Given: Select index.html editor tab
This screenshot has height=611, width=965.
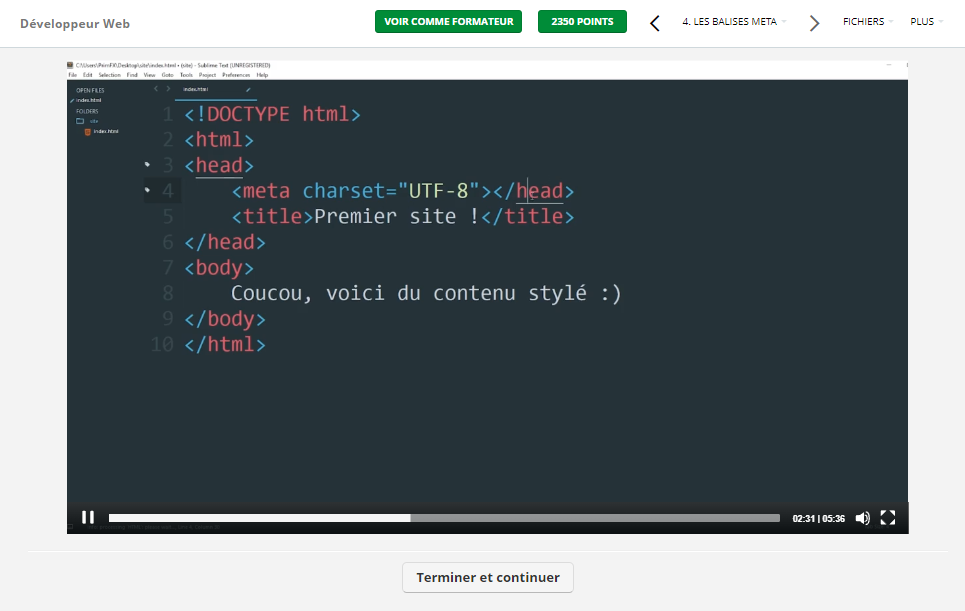Looking at the screenshot, I should pos(215,90).
